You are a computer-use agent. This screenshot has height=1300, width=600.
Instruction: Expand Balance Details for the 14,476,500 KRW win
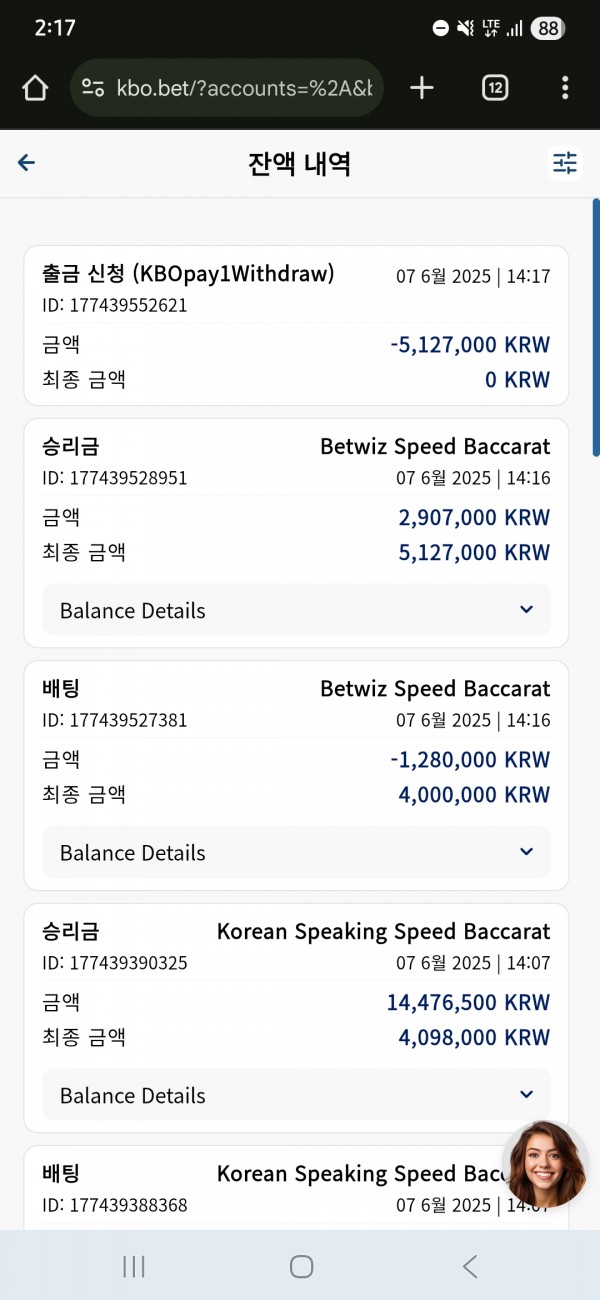point(296,1095)
